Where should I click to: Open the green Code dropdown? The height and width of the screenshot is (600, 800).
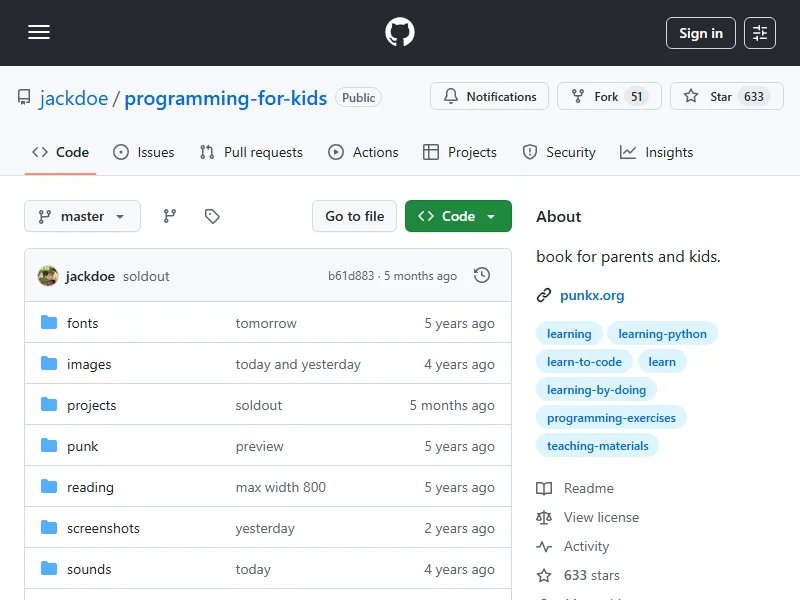[x=458, y=216]
